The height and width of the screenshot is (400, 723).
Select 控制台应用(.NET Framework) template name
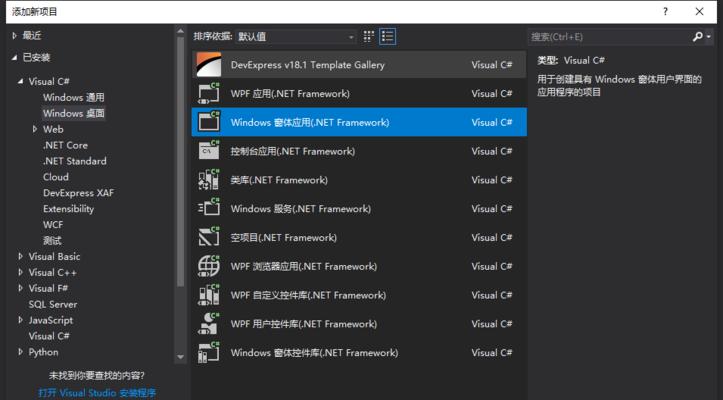click(x=293, y=151)
